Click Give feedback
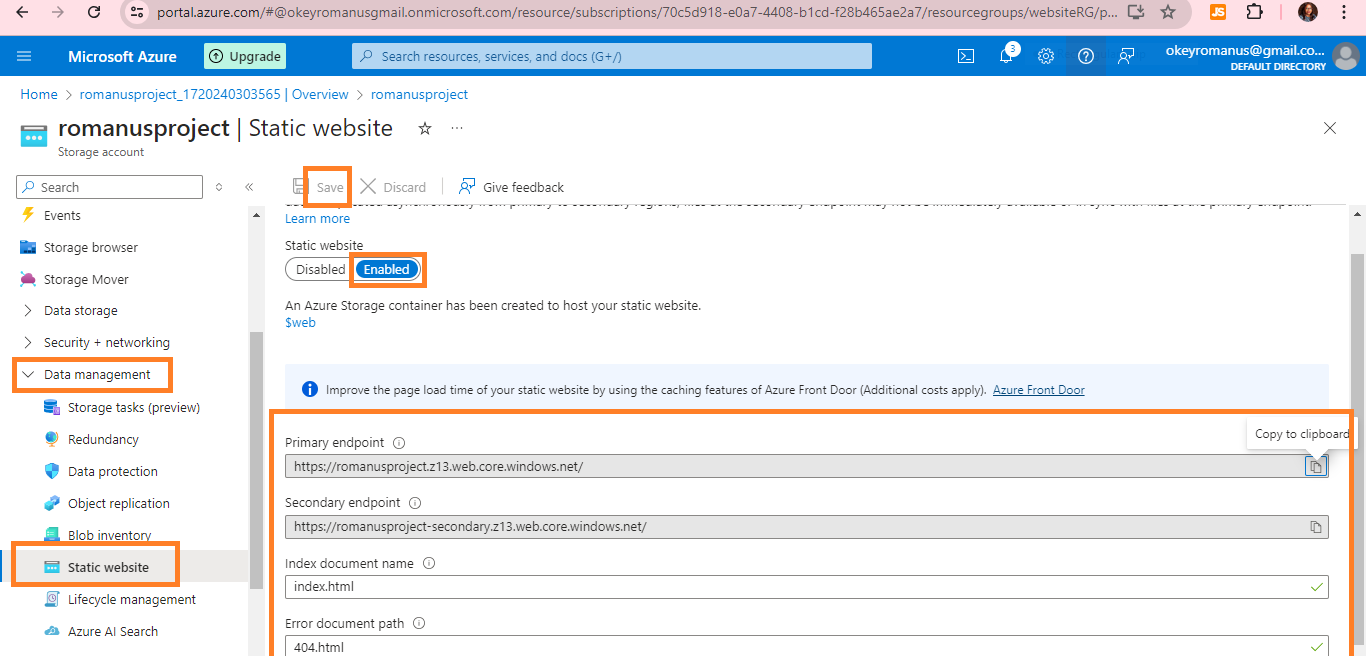This screenshot has height=656, width=1366. point(511,187)
